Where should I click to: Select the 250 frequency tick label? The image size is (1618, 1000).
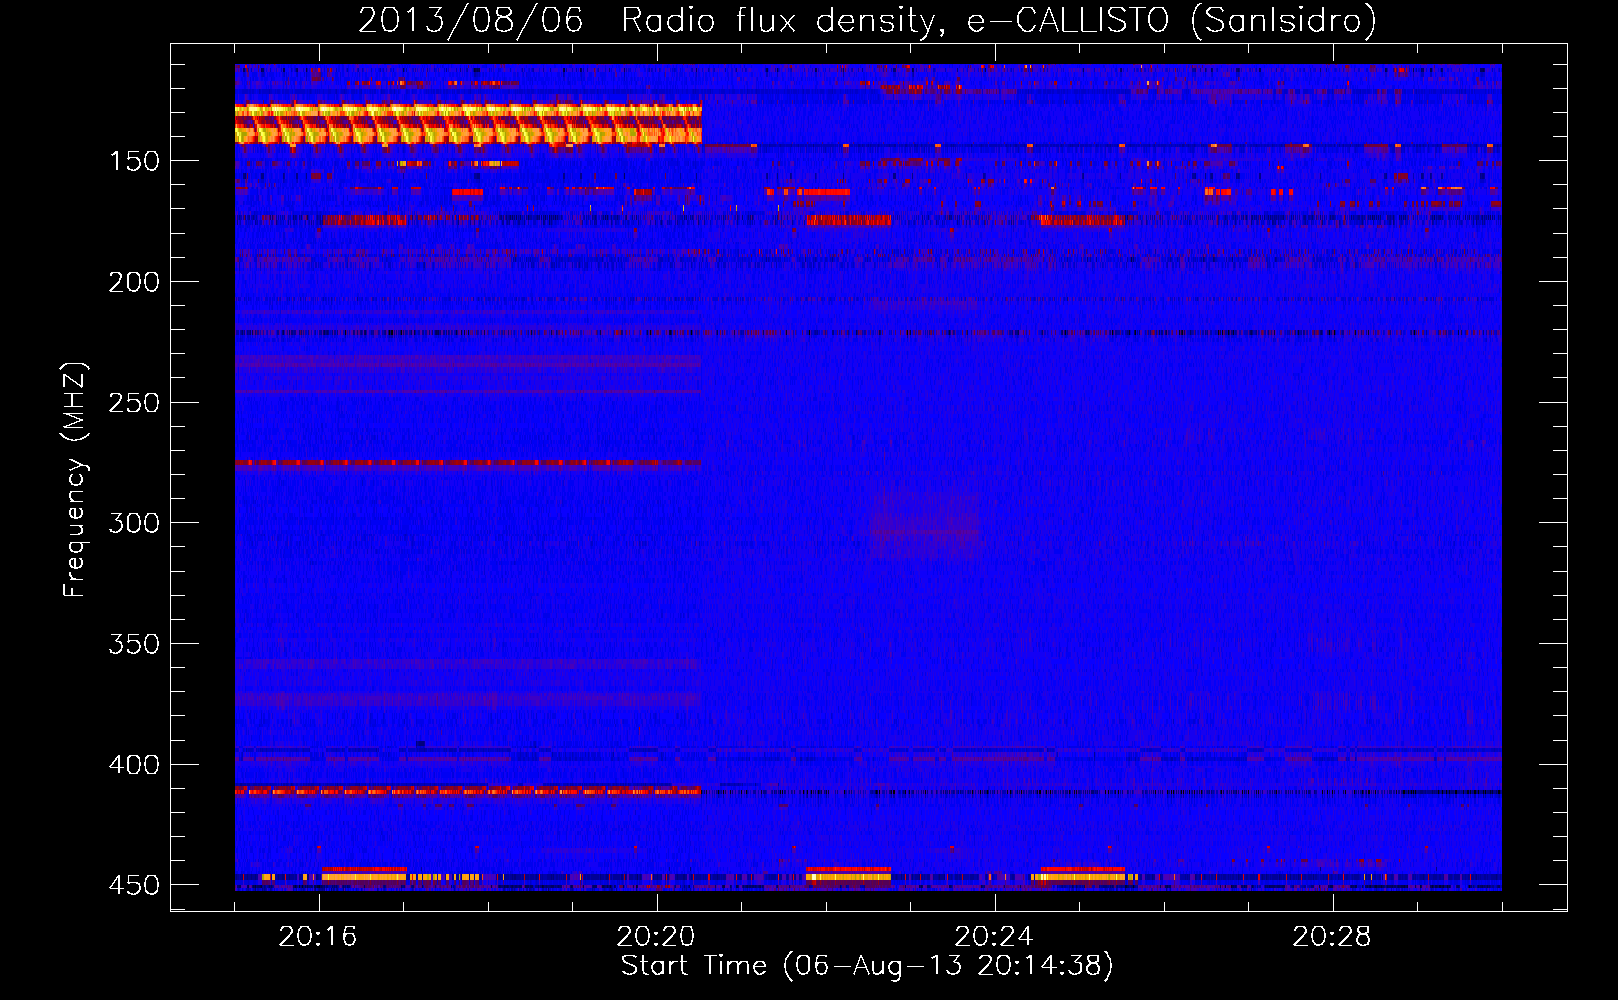pyautogui.click(x=134, y=403)
